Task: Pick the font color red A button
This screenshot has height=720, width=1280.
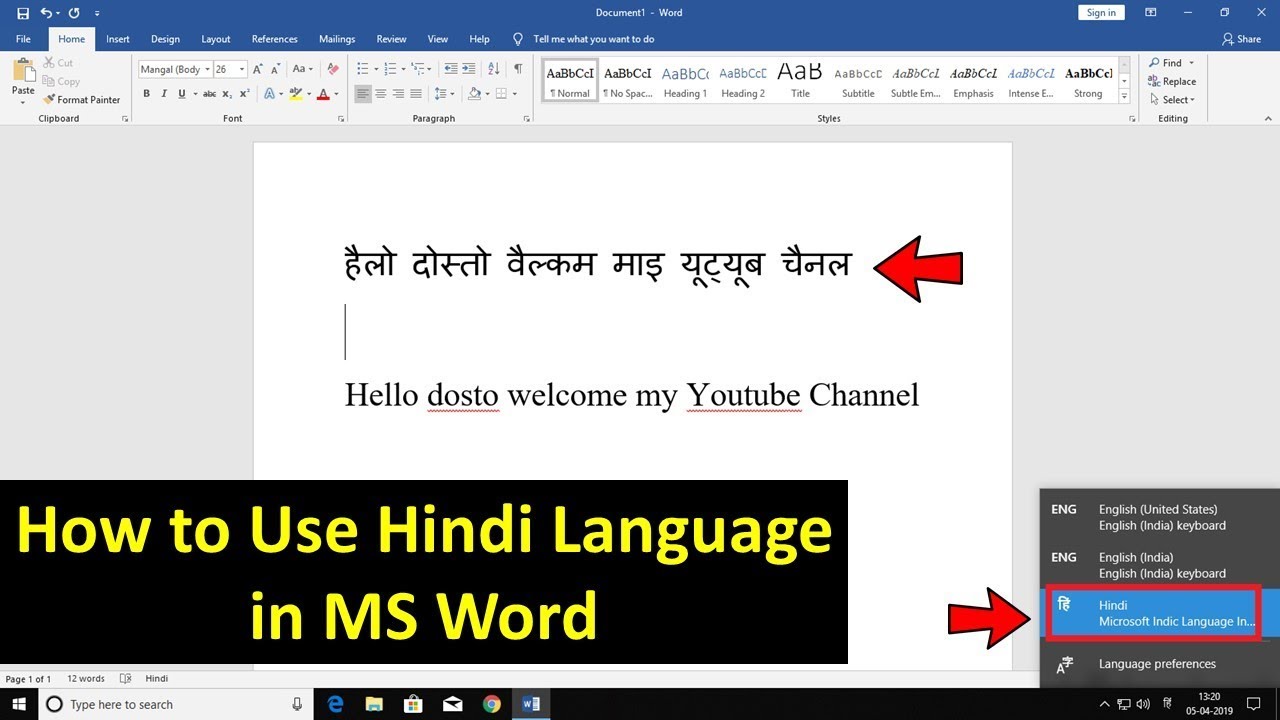Action: coord(322,94)
